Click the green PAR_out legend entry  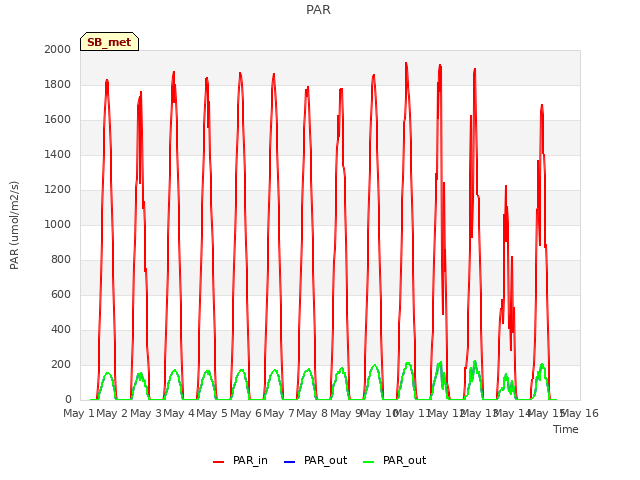pos(394,460)
